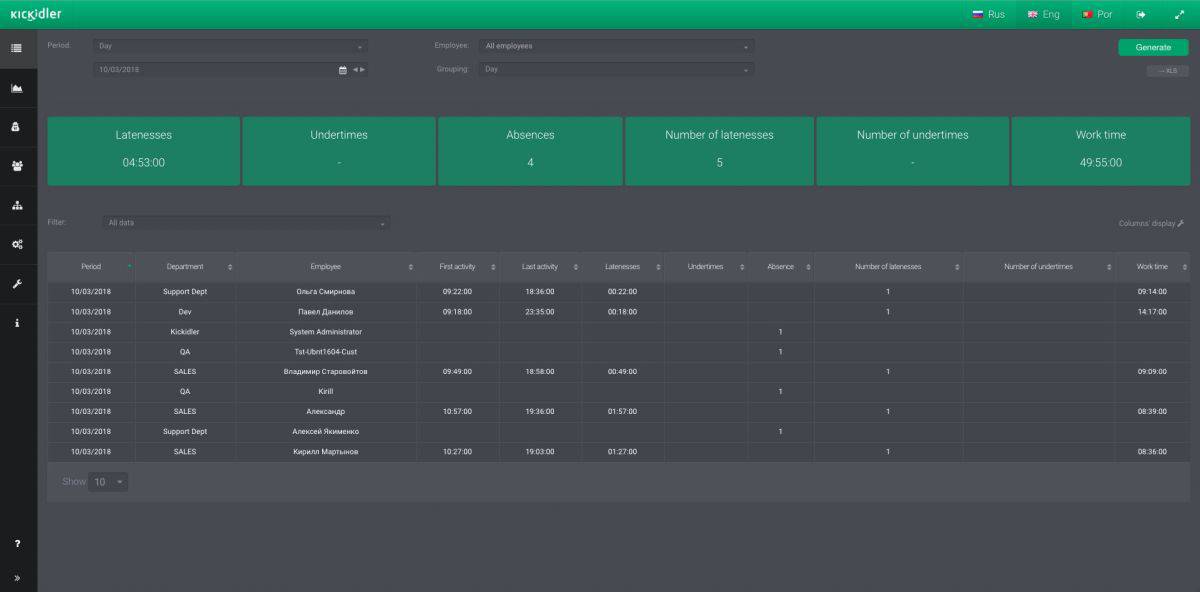Open the settings gears icon
Image resolution: width=1200 pixels, height=592 pixels.
coord(18,243)
